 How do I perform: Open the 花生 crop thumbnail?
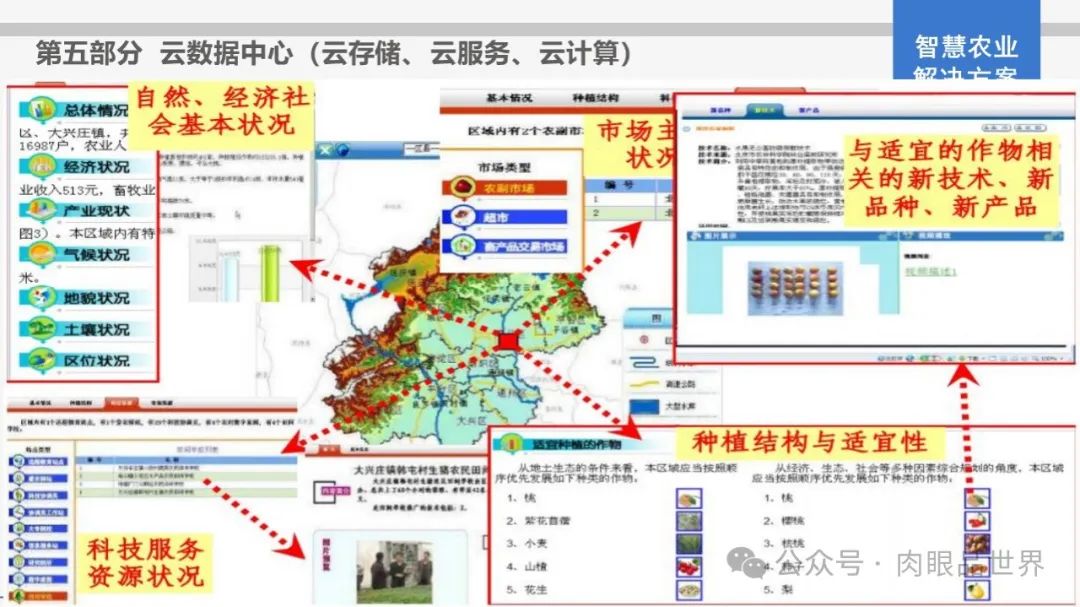[x=689, y=590]
